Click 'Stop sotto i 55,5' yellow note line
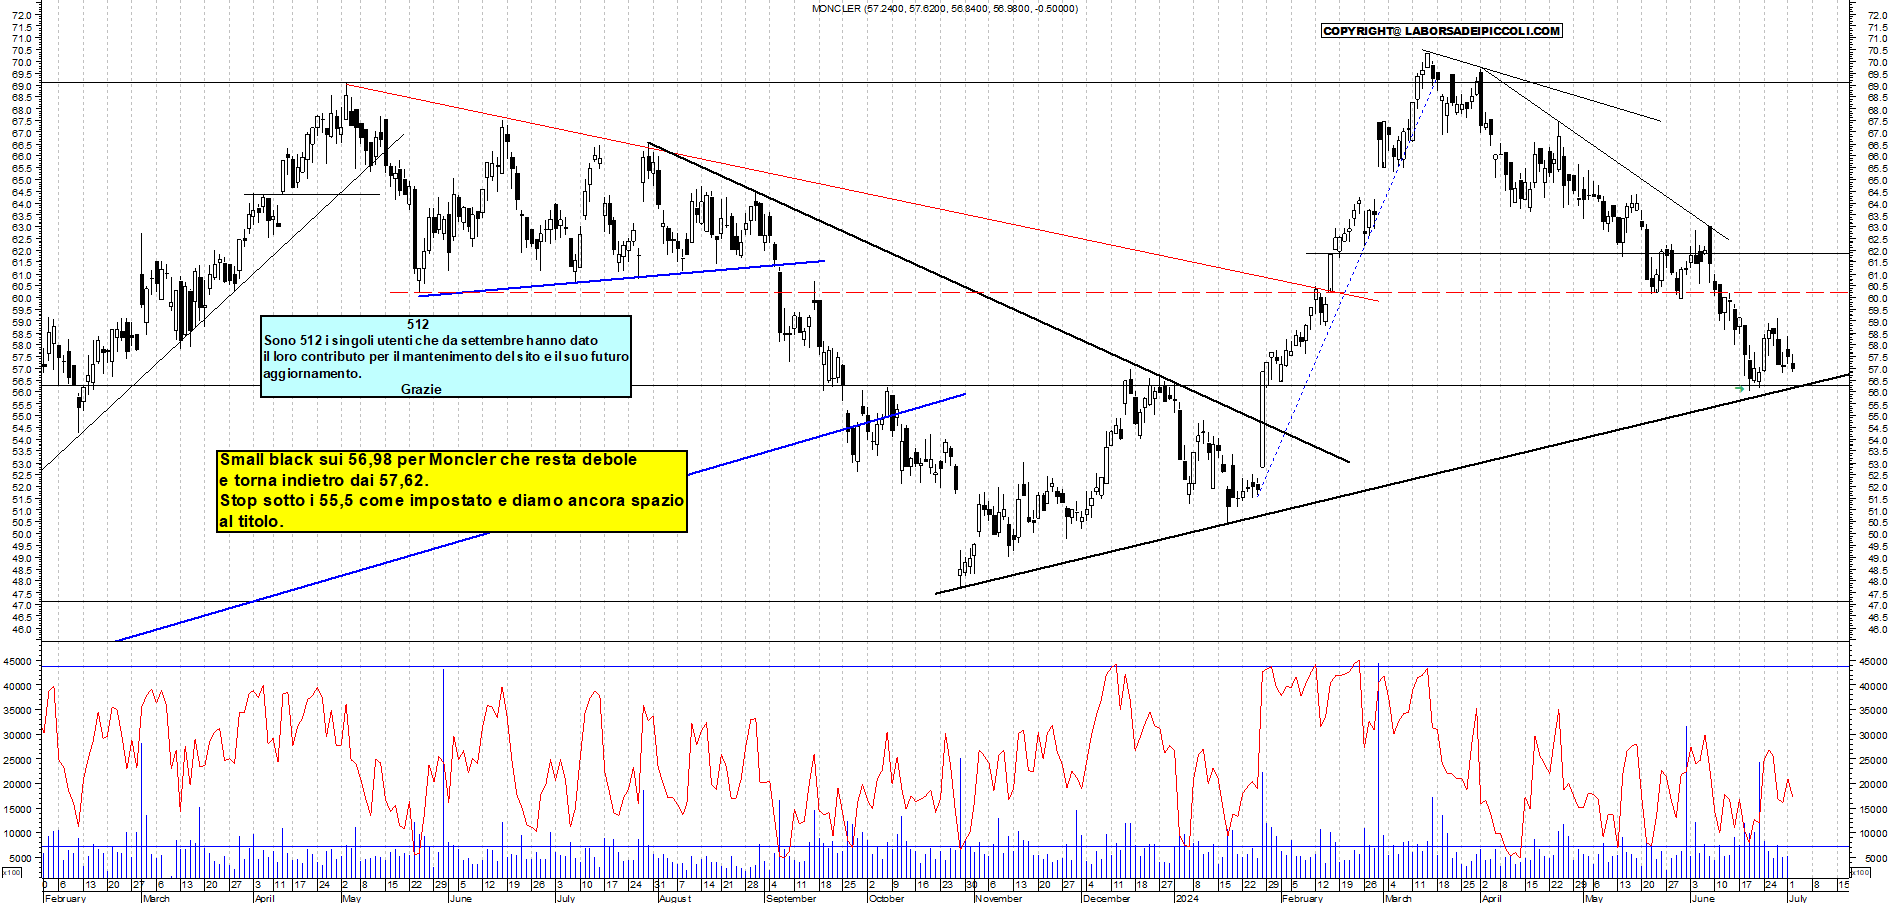This screenshot has height=903, width=1890. pyautogui.click(x=451, y=500)
